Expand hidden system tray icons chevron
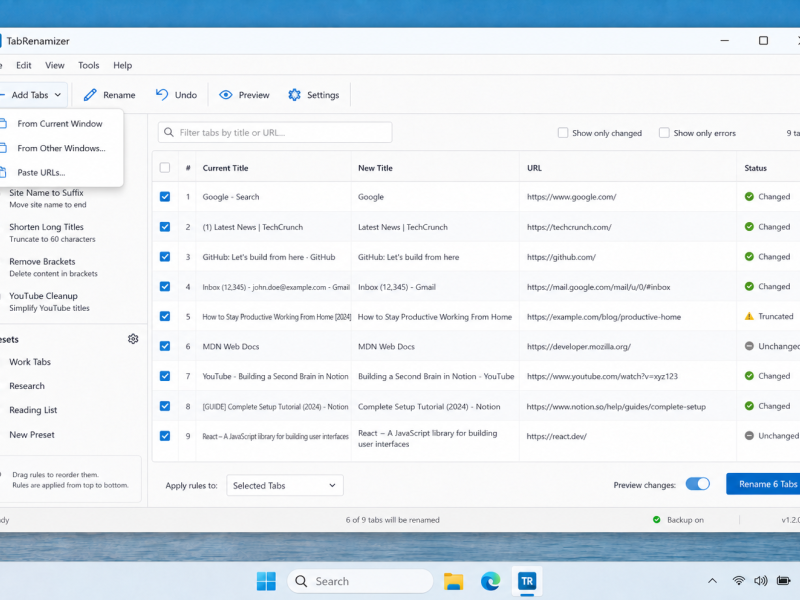Screen dimensions: 800x600 (712, 581)
